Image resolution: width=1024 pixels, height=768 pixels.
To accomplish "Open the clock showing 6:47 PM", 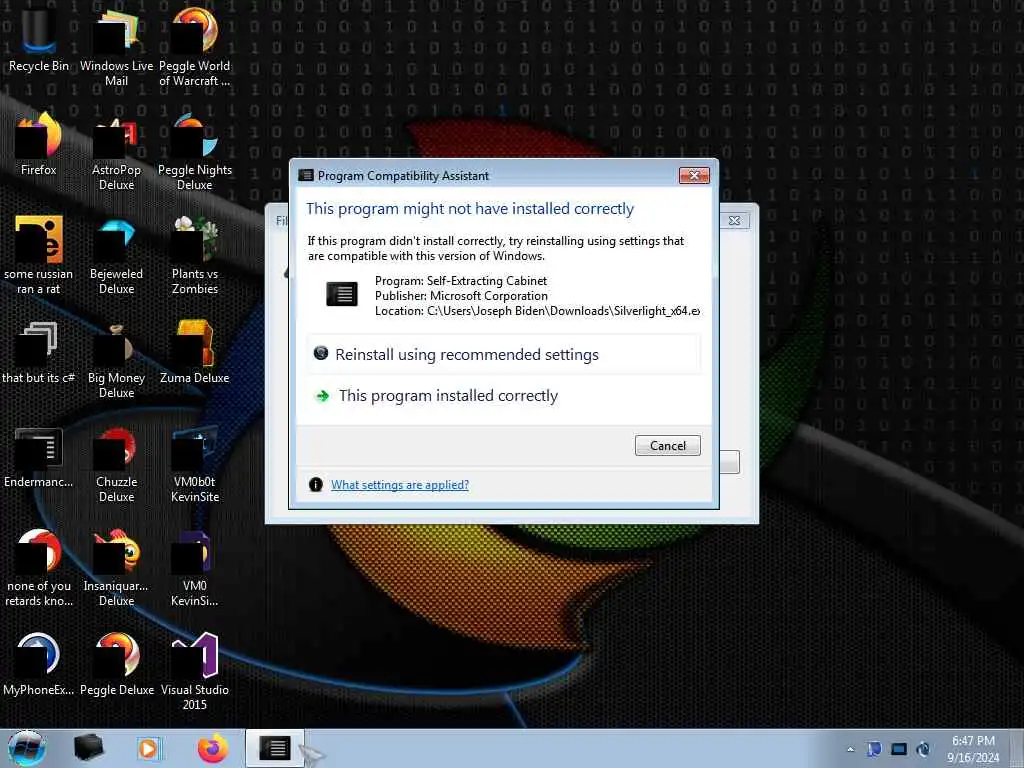I will click(x=973, y=748).
